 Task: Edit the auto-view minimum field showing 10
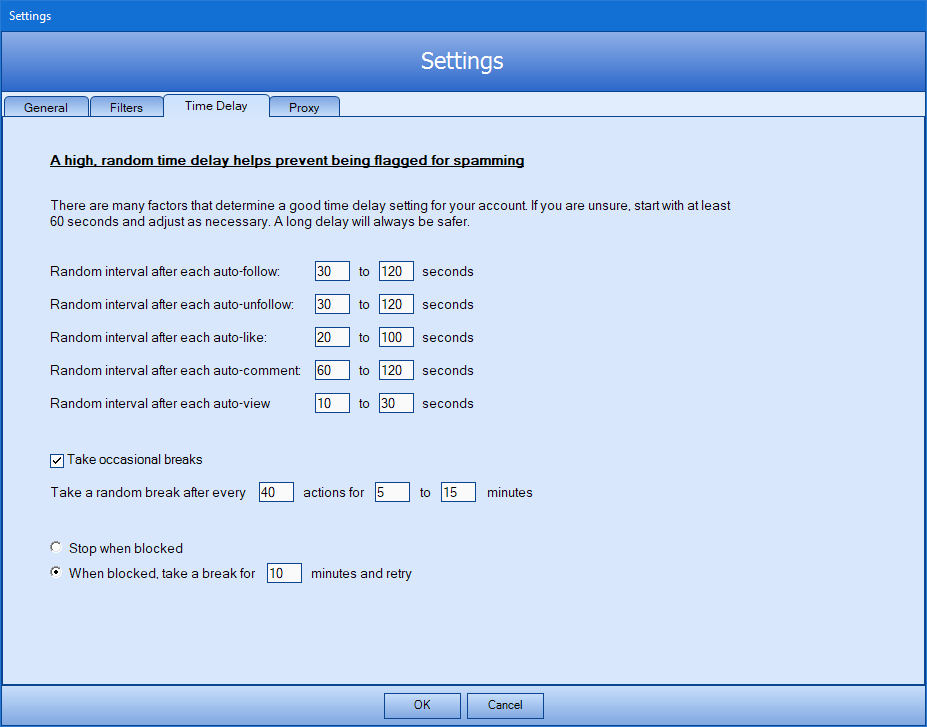pyautogui.click(x=332, y=404)
